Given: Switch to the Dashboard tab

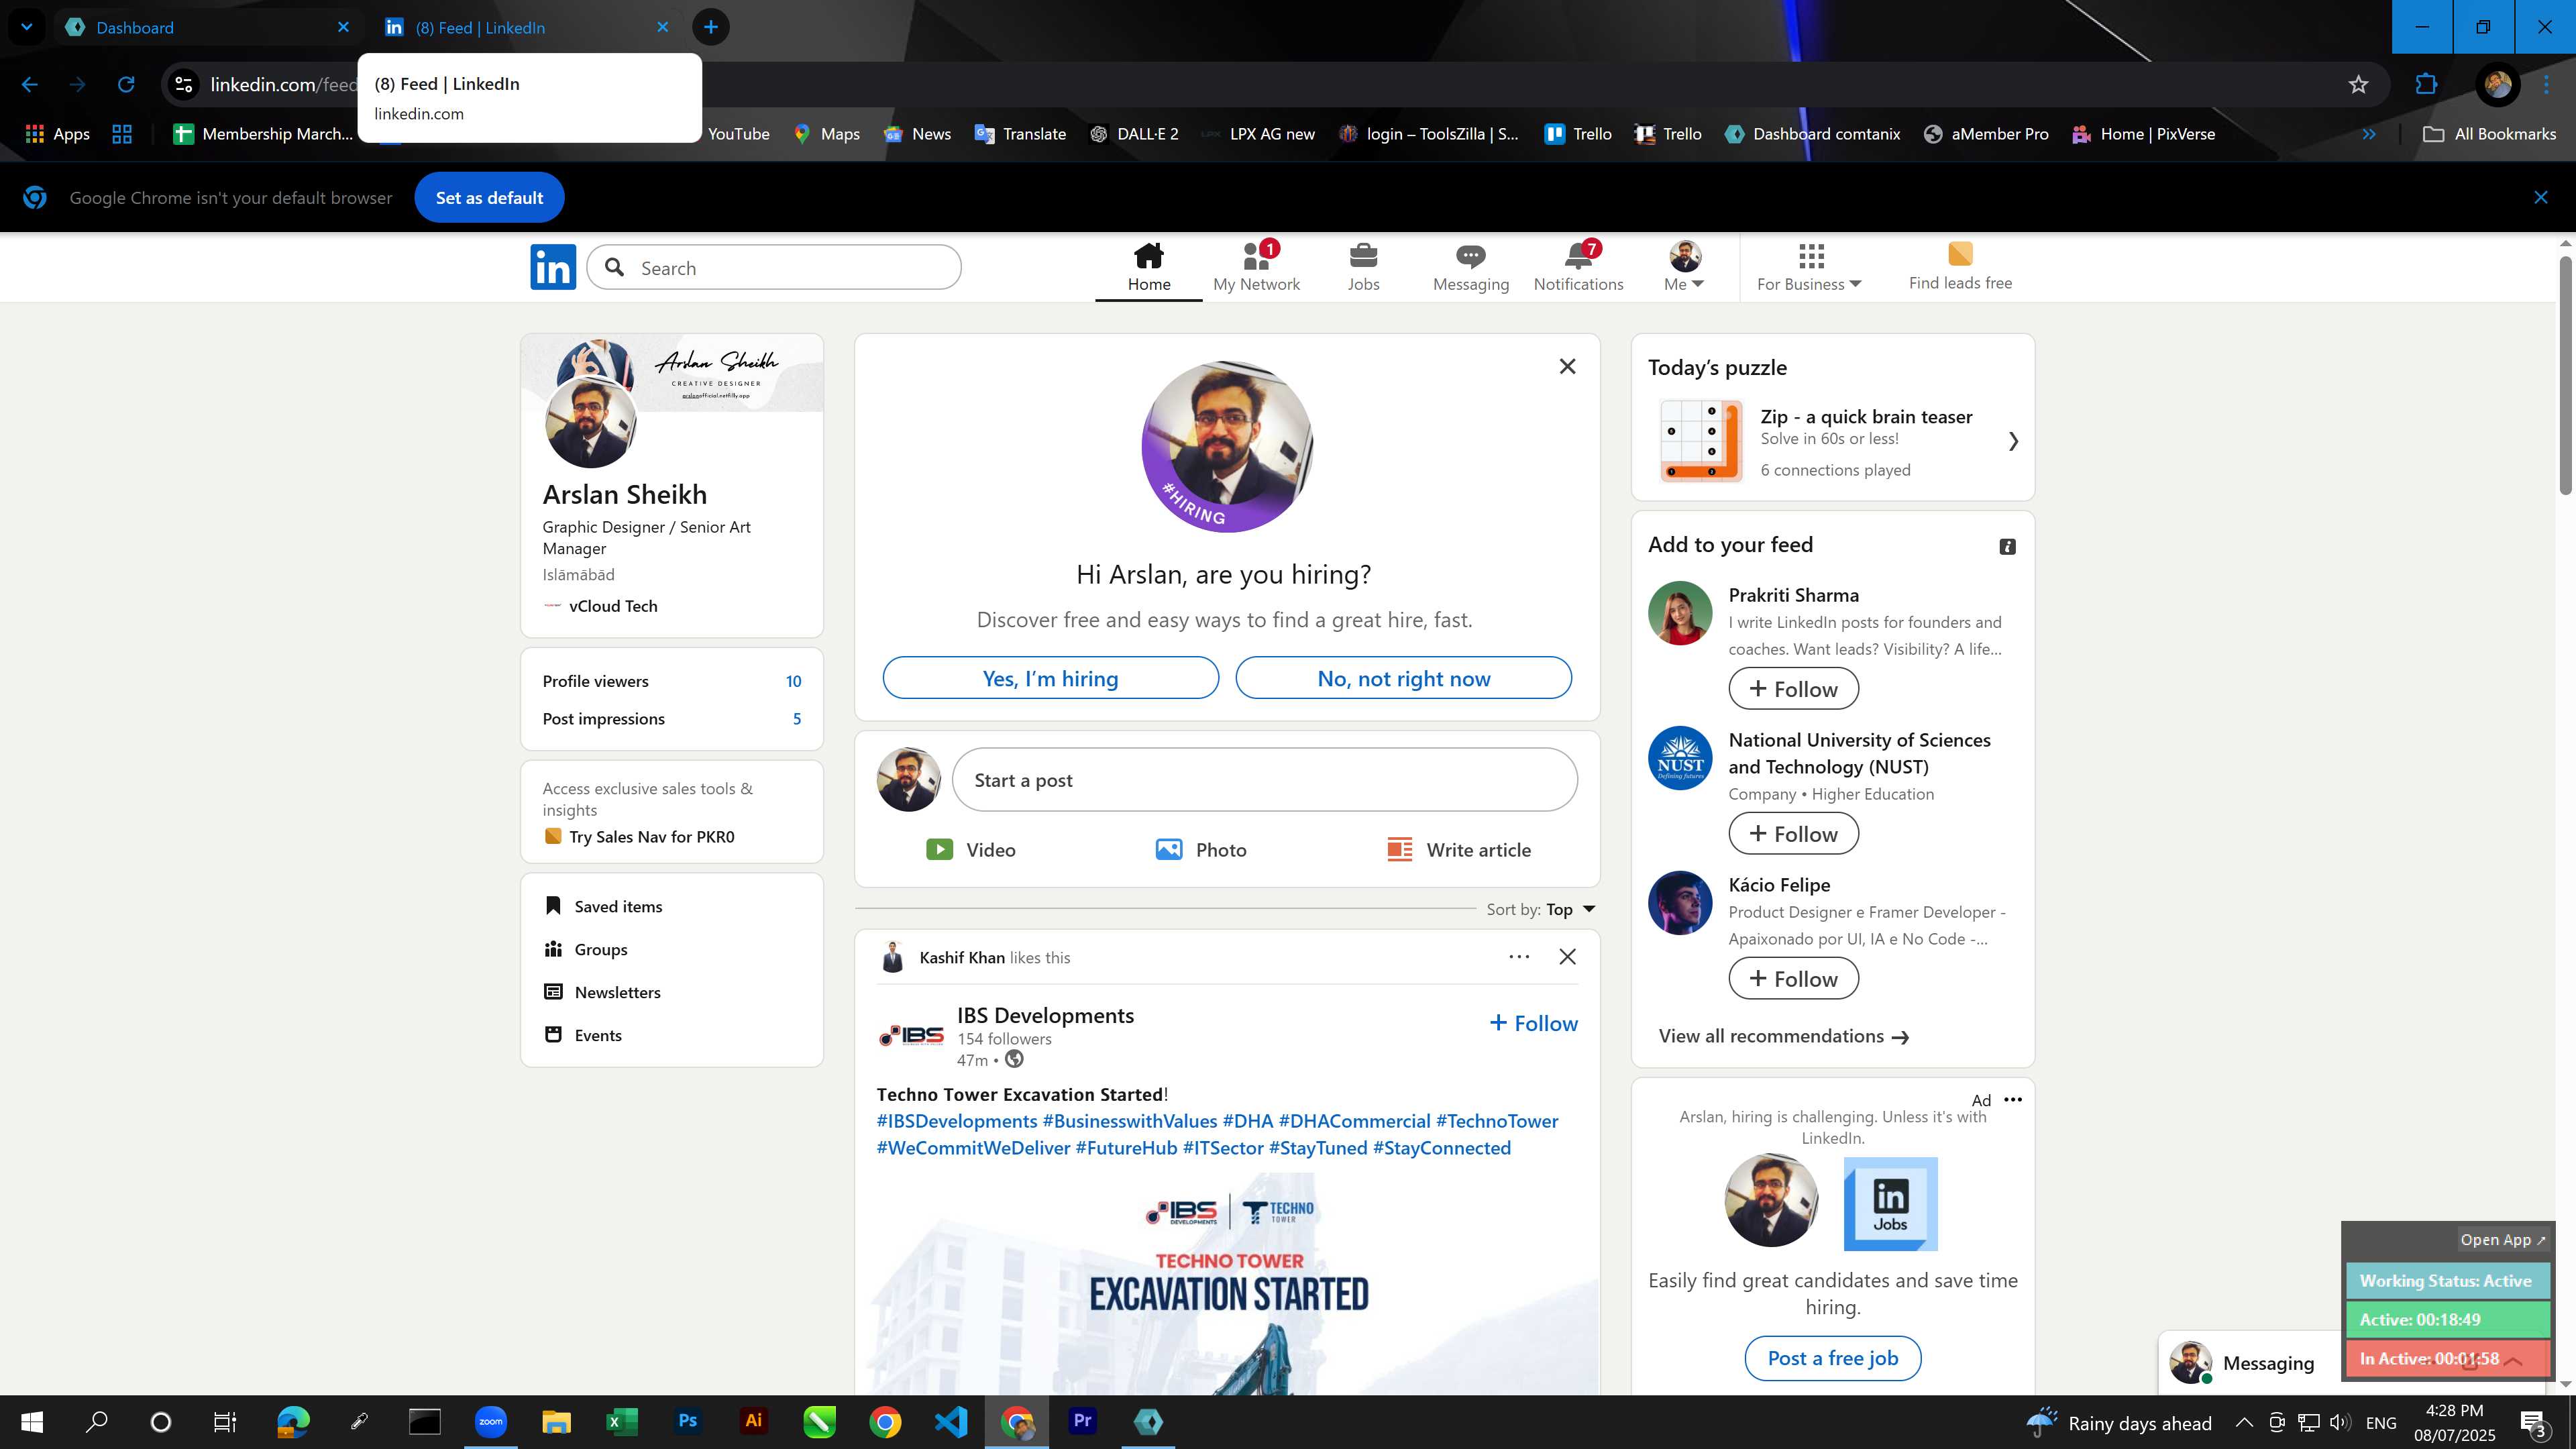Looking at the screenshot, I should (206, 27).
